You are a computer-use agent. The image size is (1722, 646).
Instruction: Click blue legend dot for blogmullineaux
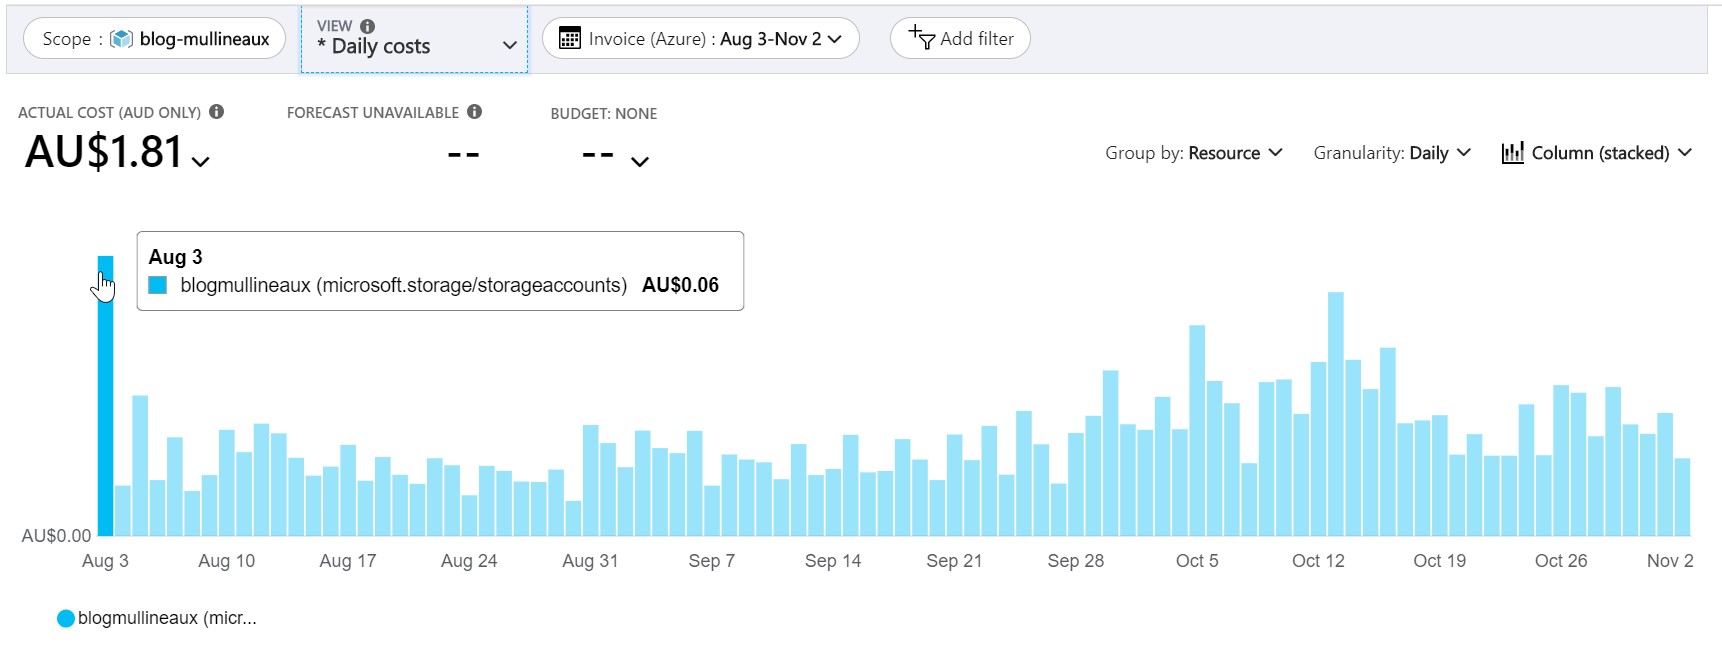pos(66,618)
